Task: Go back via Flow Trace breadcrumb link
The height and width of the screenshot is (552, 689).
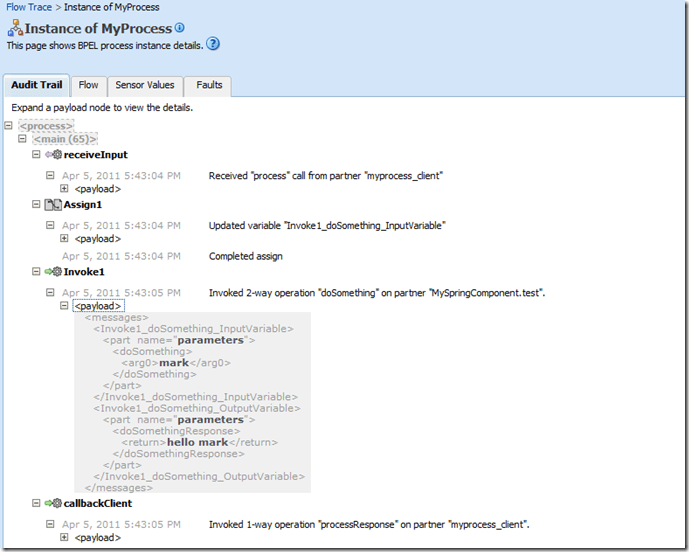Action: point(31,7)
